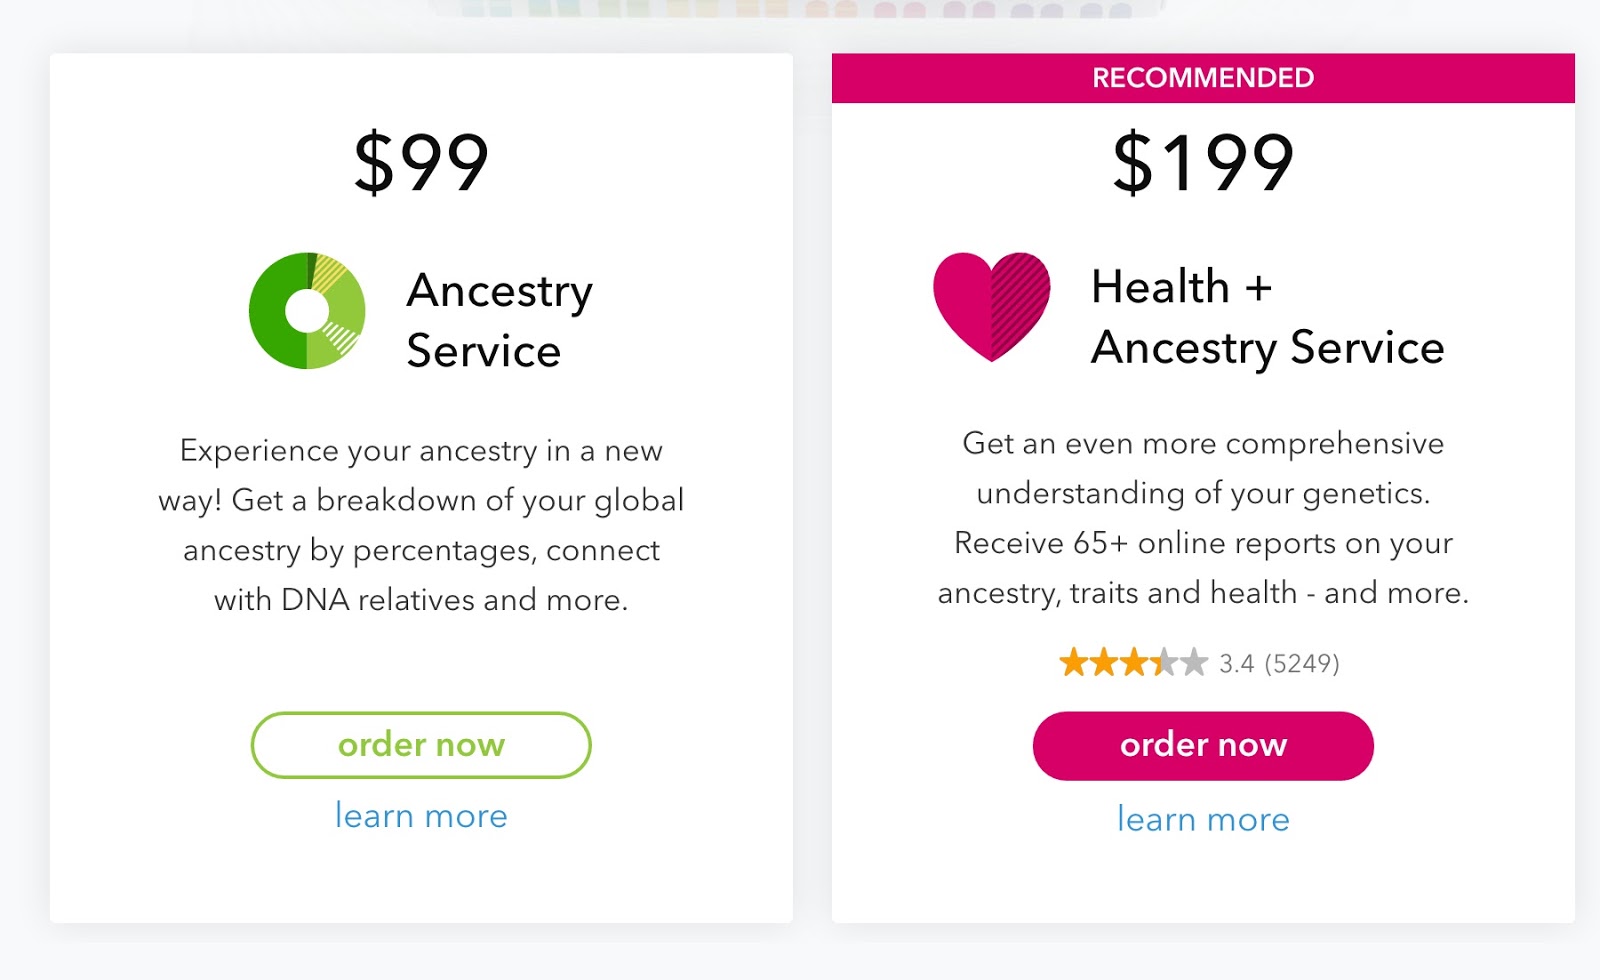The image size is (1600, 980).
Task: Click the 3.4 rating score text
Action: click(x=1239, y=662)
